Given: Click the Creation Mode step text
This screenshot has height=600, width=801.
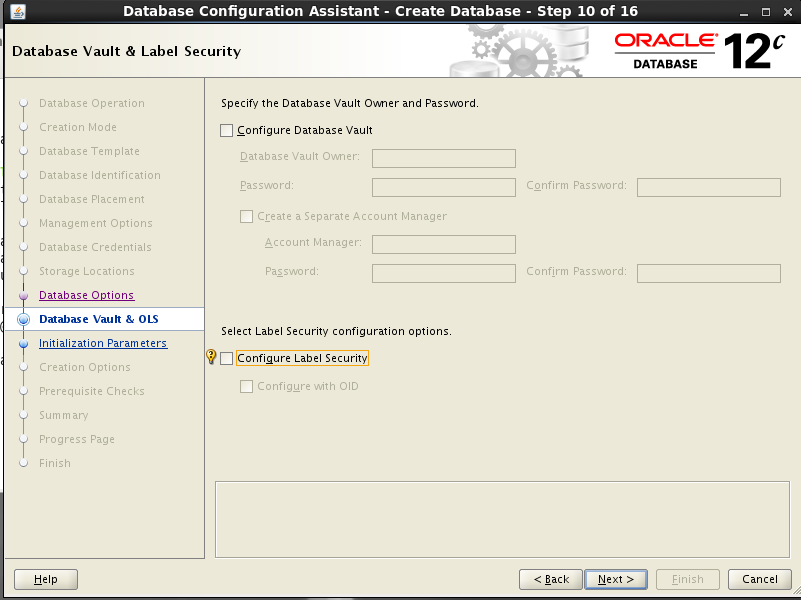Looking at the screenshot, I should (x=78, y=127).
